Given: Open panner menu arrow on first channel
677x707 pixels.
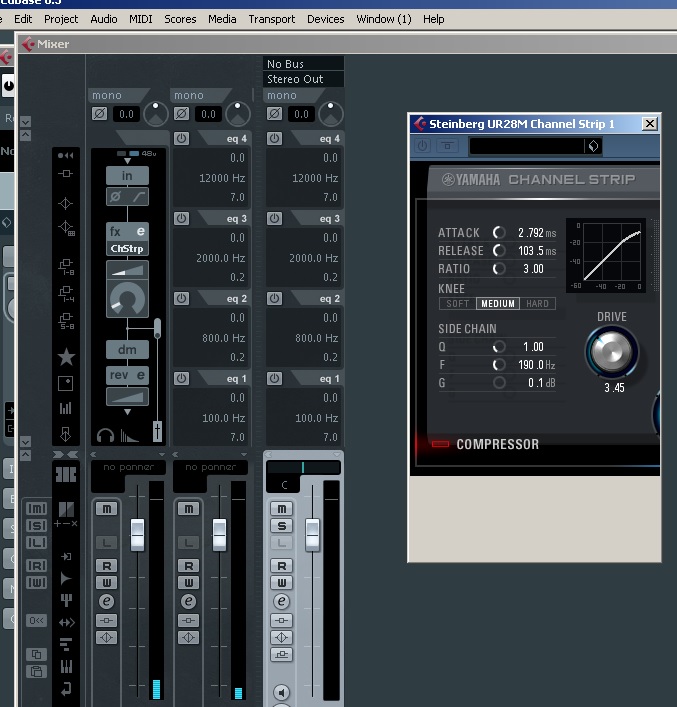Looking at the screenshot, I should click(x=161, y=454).
